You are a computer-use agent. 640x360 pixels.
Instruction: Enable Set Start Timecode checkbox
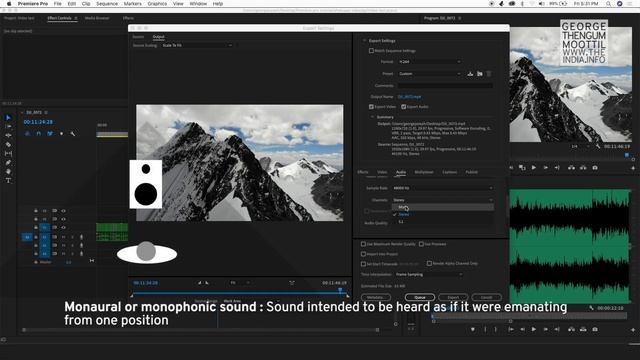coord(363,264)
